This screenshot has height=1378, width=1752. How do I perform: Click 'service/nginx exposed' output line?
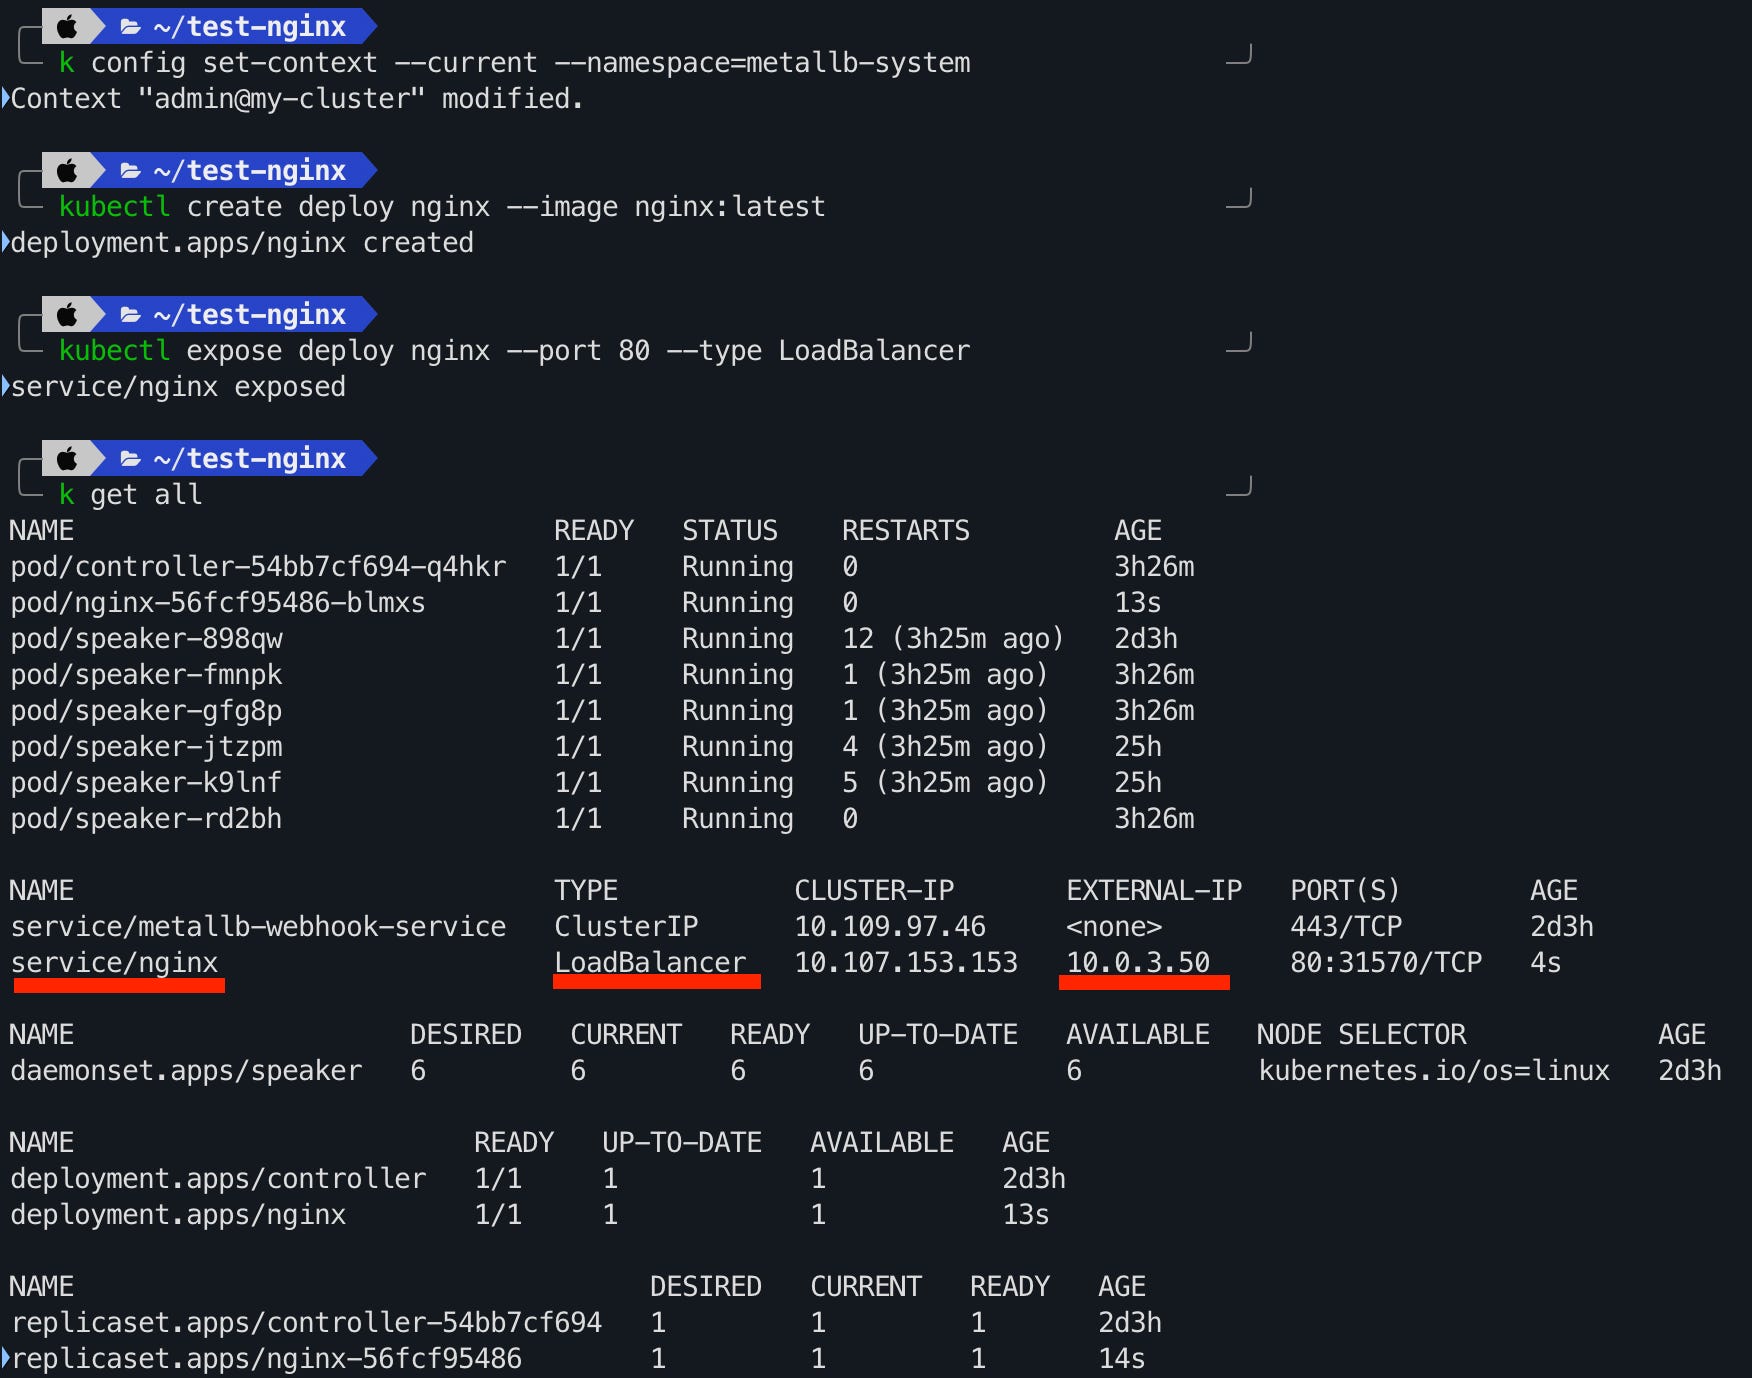coord(178,387)
